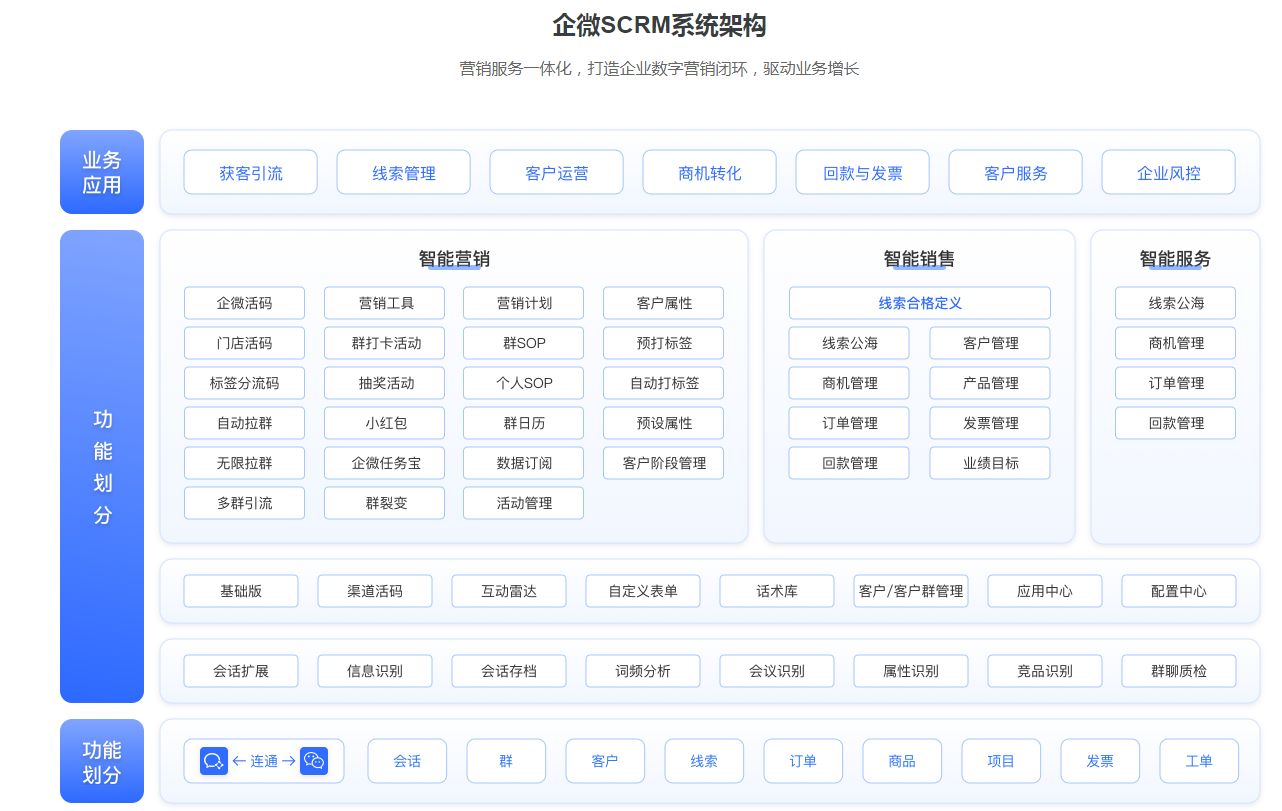The width and height of the screenshot is (1282, 811).
Task: Open the 发票 item near bottom right
Action: pos(1100,761)
